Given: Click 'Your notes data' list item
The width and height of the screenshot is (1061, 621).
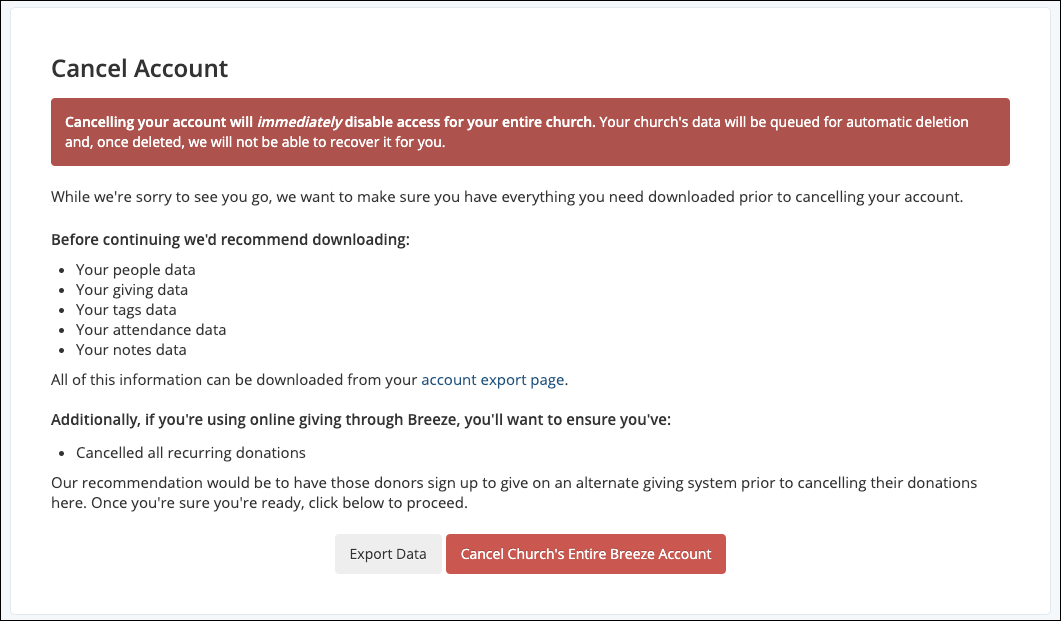Looking at the screenshot, I should coord(131,350).
